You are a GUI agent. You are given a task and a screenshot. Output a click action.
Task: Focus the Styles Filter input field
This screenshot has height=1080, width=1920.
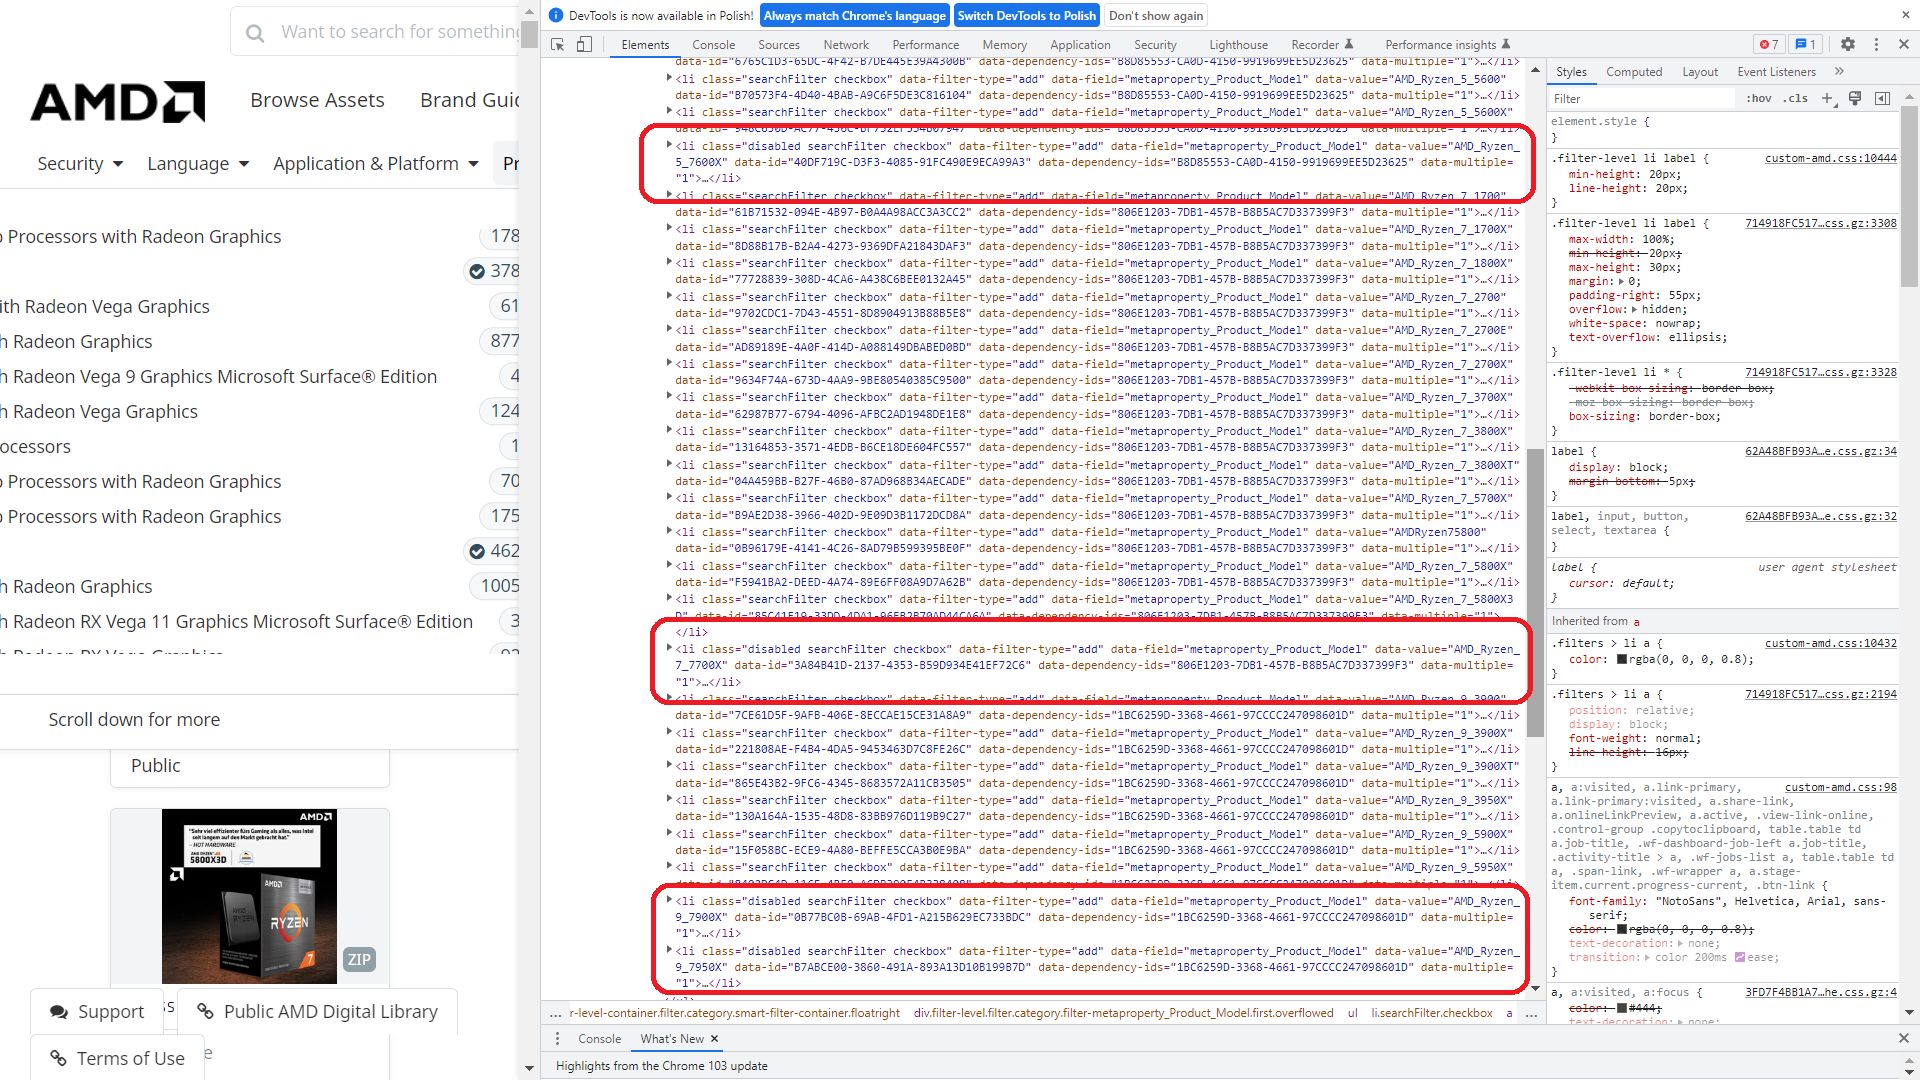tap(1641, 98)
